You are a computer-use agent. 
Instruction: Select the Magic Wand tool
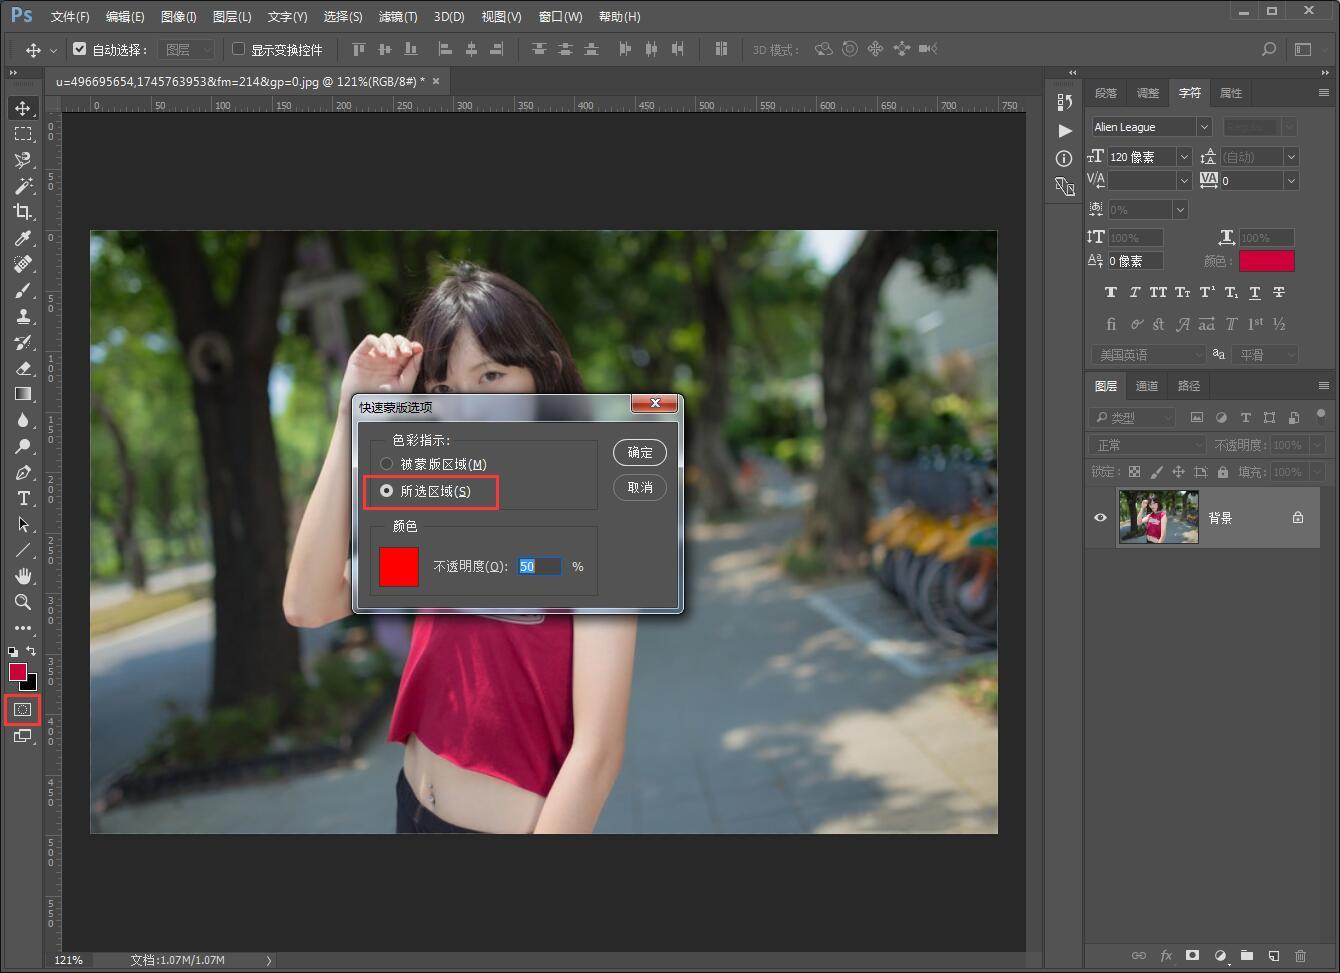tap(22, 186)
